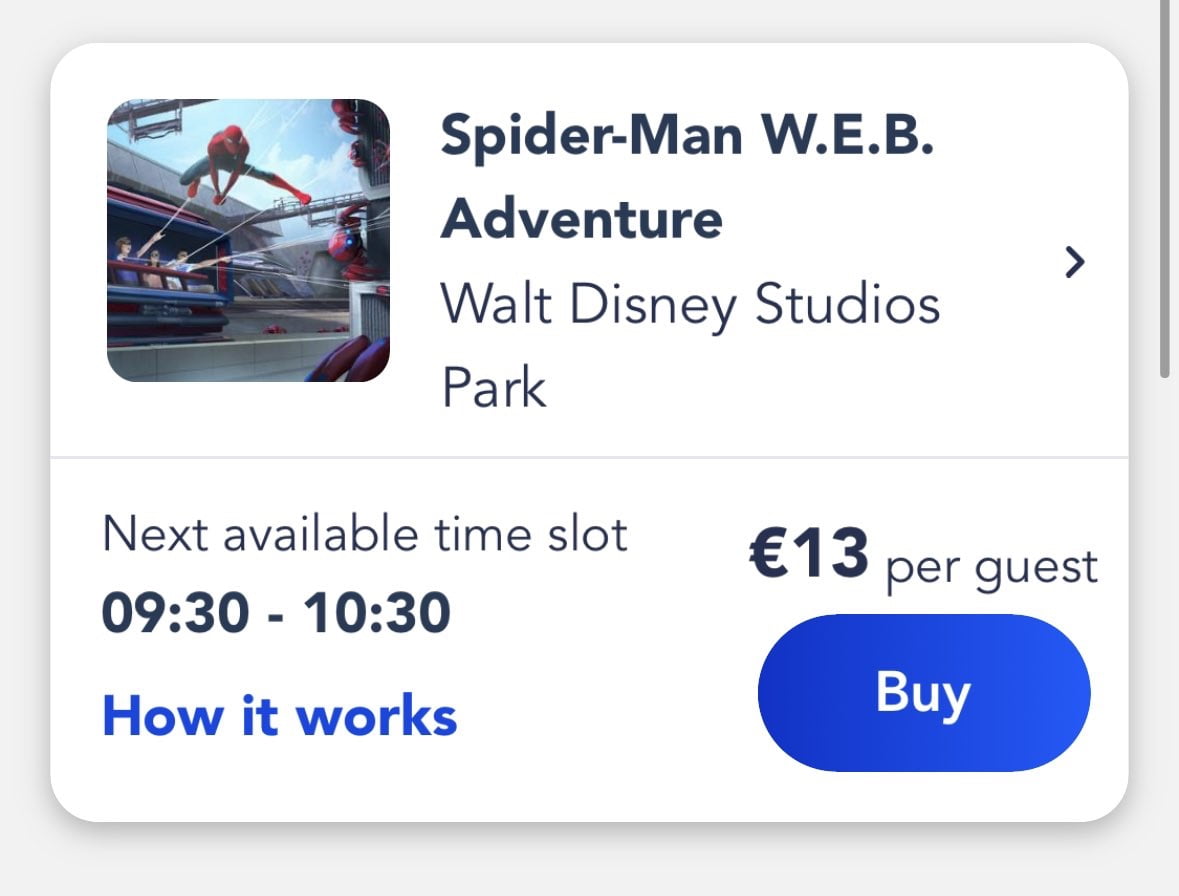Click the divider line below the attraction header
This screenshot has height=896, width=1179.
coord(589,458)
